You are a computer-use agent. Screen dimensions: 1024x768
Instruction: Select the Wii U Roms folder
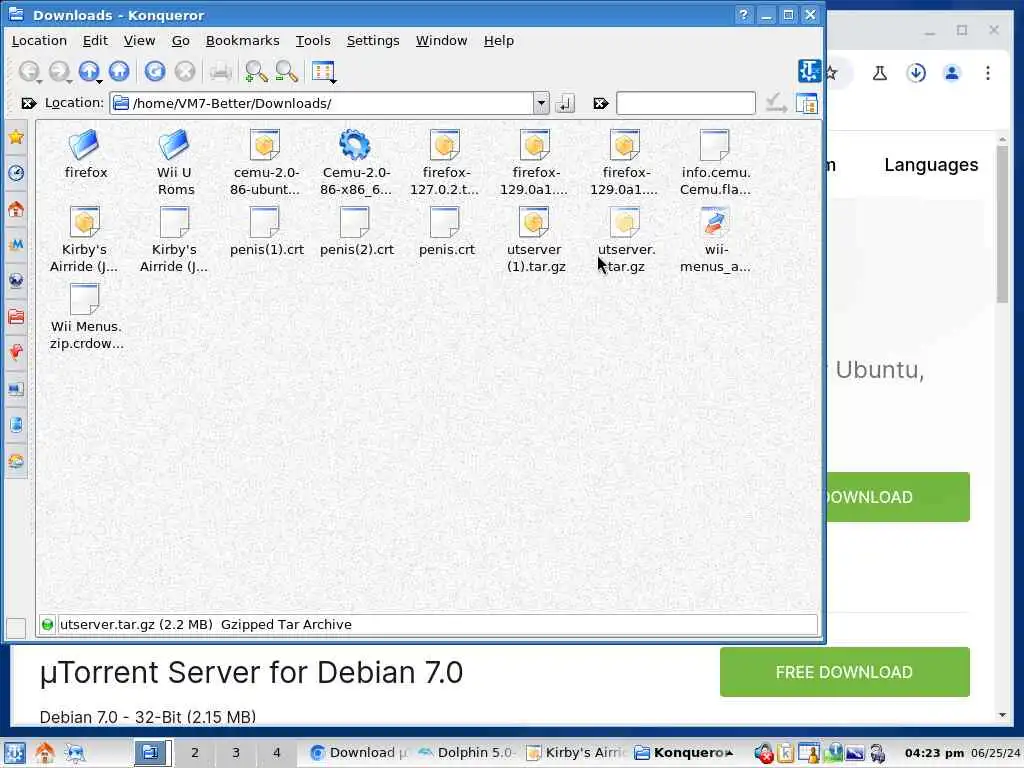click(x=175, y=163)
